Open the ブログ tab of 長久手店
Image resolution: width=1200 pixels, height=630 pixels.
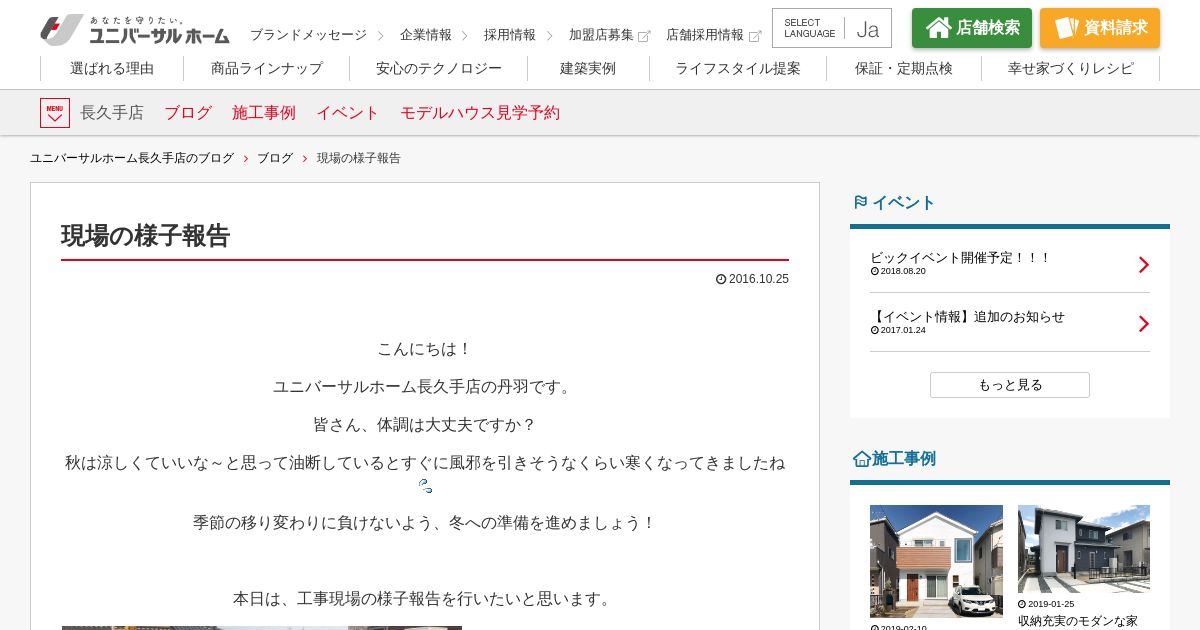[x=188, y=113]
